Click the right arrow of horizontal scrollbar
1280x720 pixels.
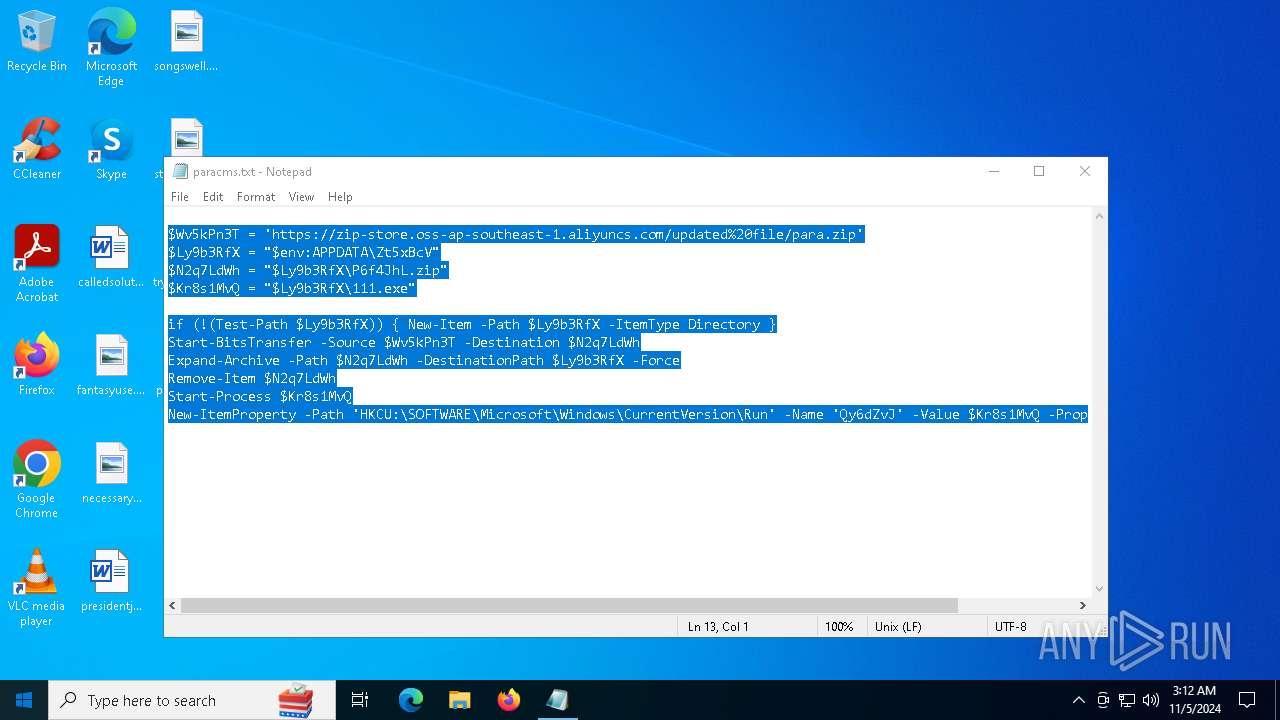[x=1082, y=605]
